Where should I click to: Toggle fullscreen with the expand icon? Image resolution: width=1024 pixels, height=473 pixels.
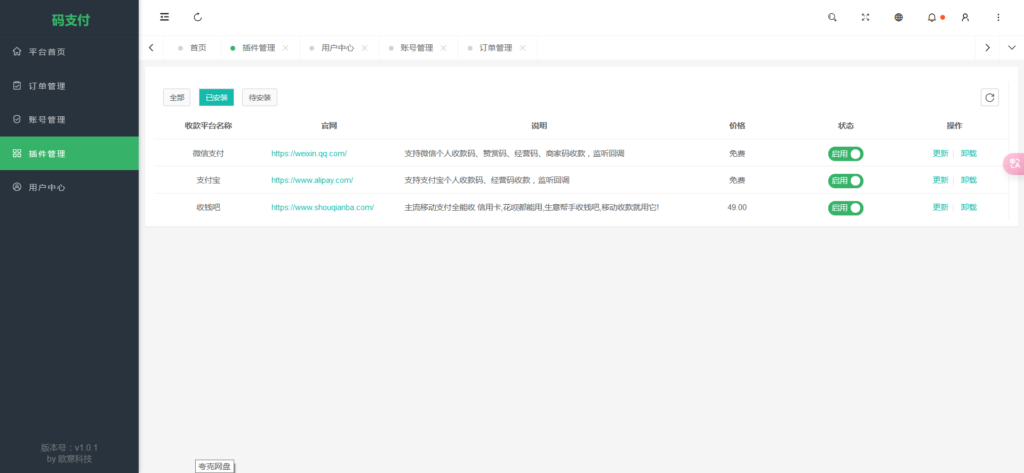point(865,18)
